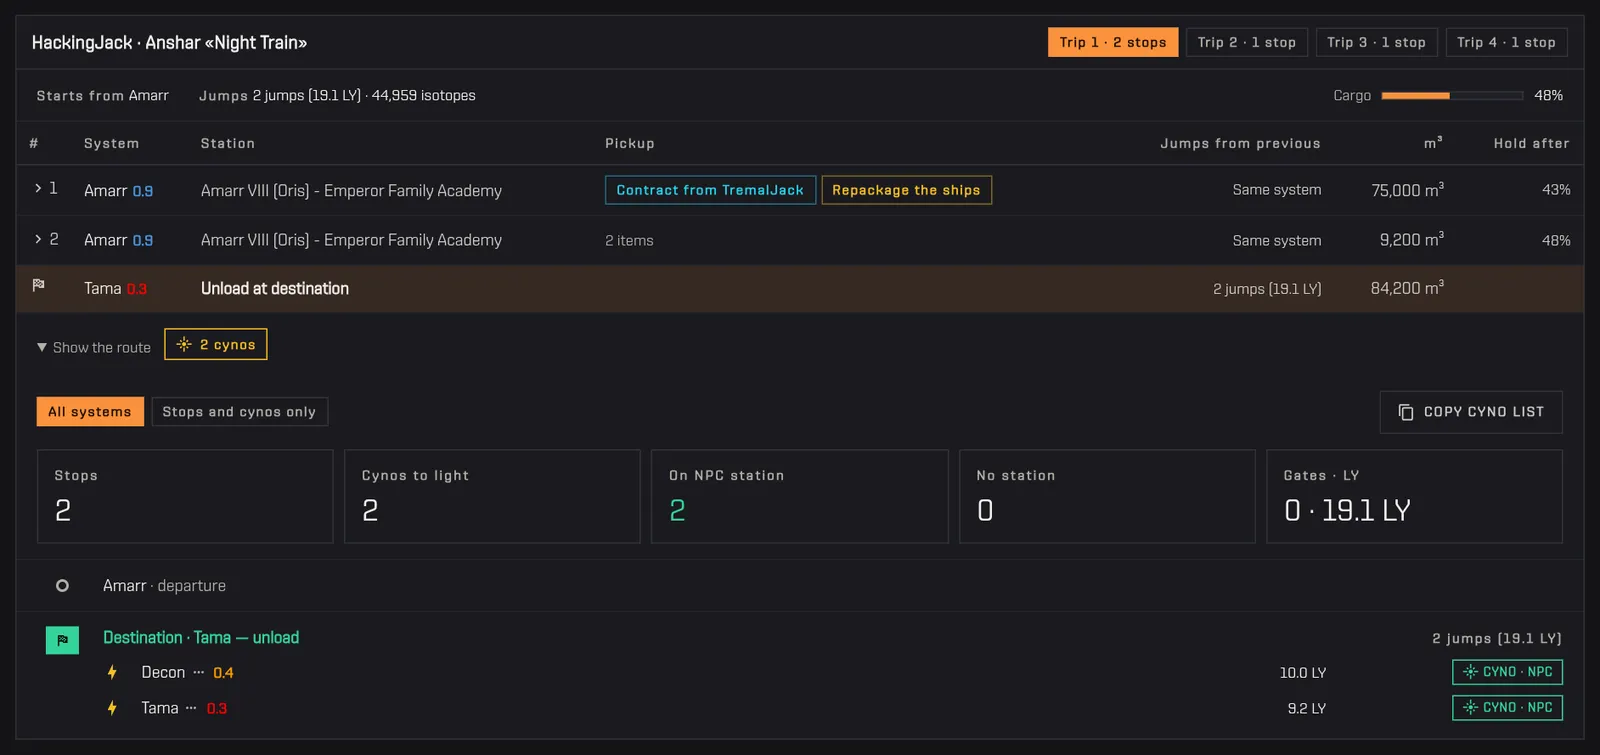Click CYNO · NPC badge for Tama
The height and width of the screenshot is (755, 1600).
tap(1507, 707)
